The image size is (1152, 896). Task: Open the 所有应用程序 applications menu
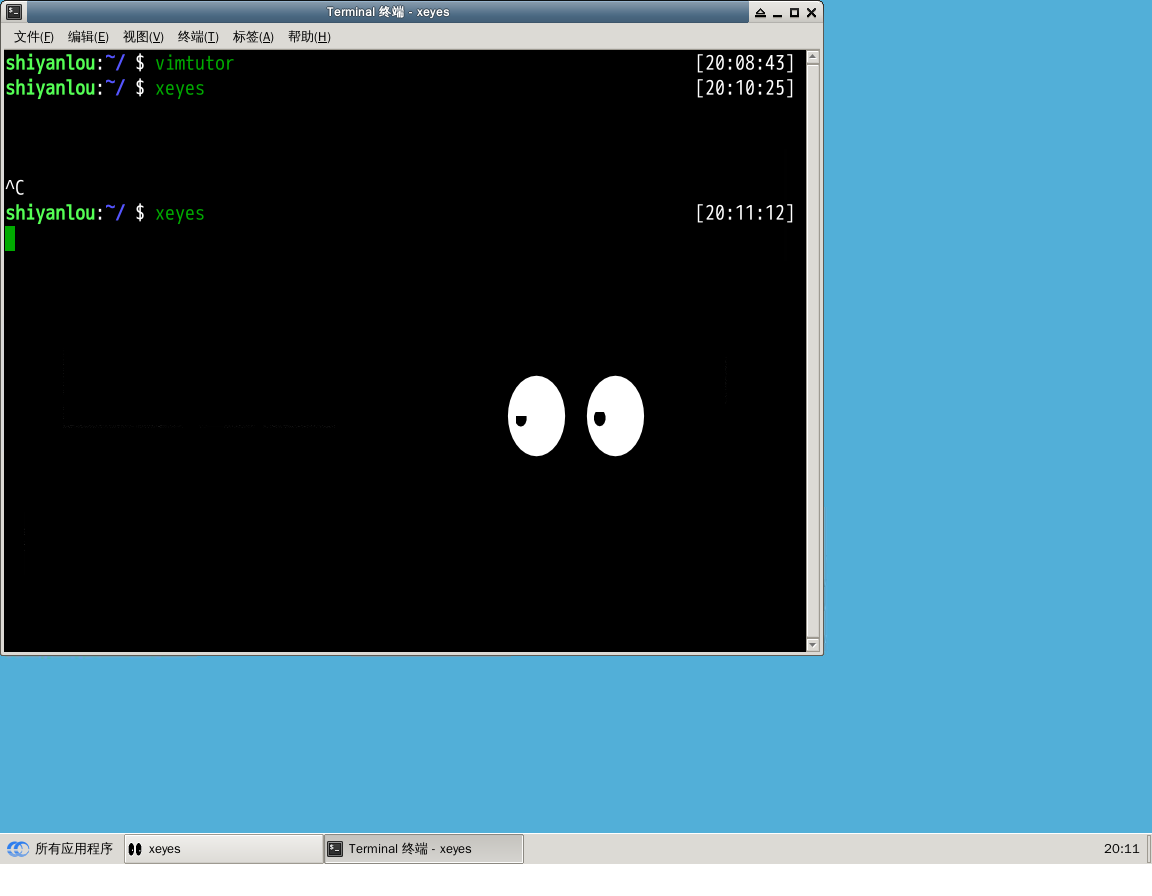tap(61, 849)
